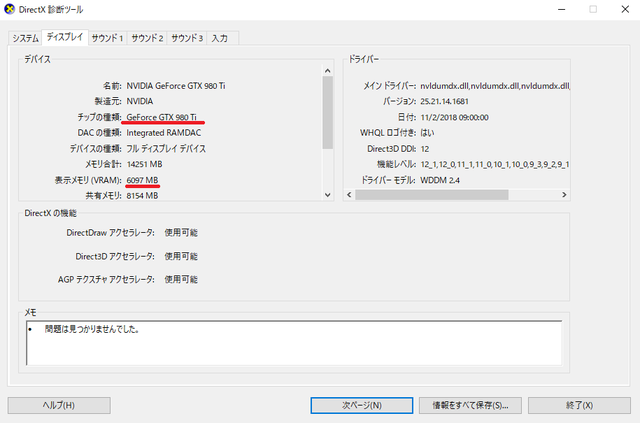Screen dimensions: 640x423
Task: Click the device panel vertical scrollbar thumb
Action: (x=327, y=112)
